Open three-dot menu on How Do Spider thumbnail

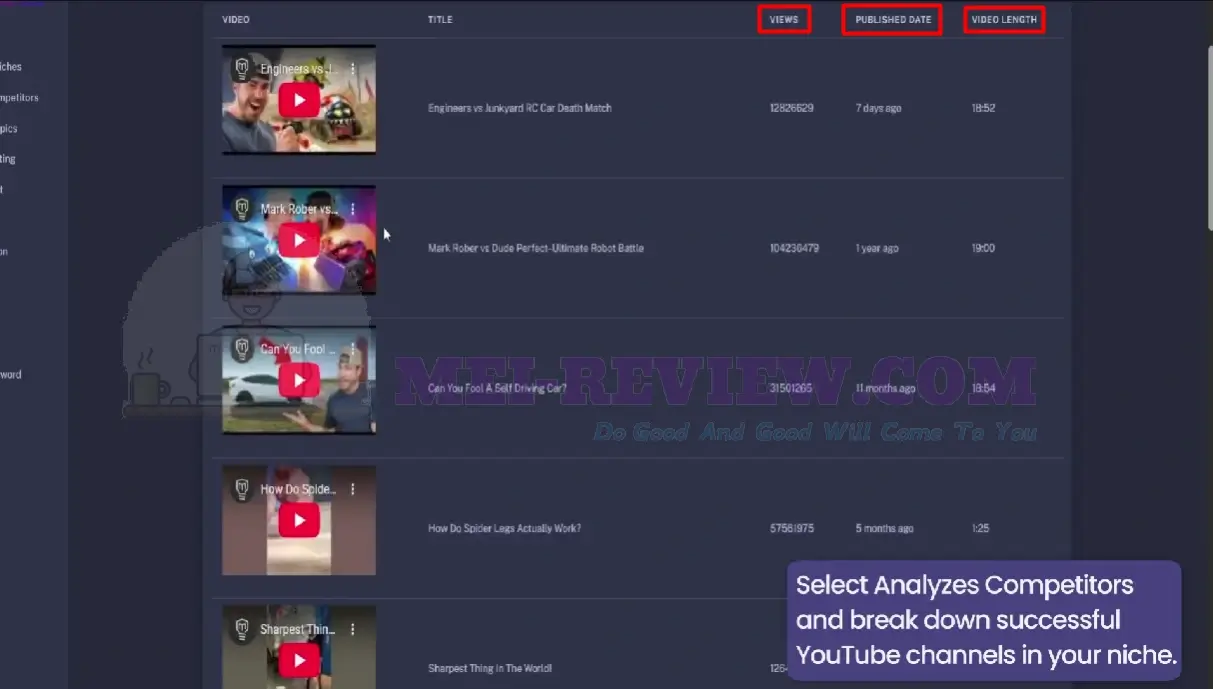(353, 489)
